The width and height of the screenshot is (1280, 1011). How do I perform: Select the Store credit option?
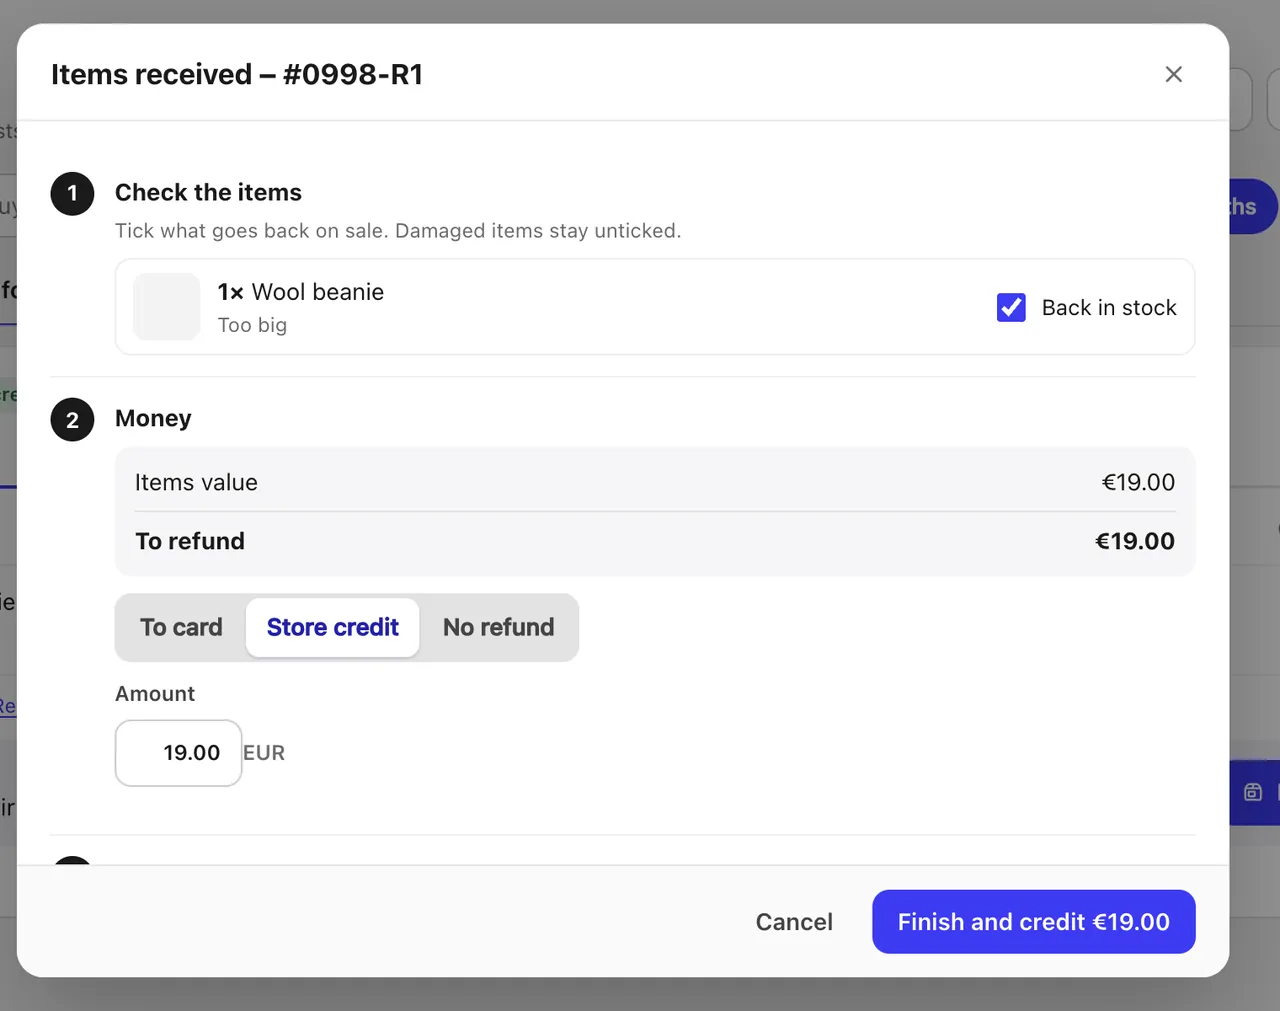tap(333, 627)
